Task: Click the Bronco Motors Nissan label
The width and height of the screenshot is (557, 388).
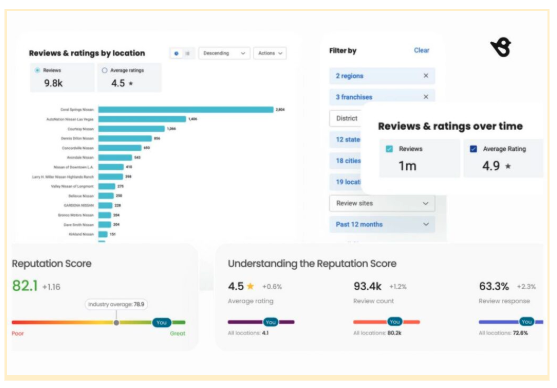Action: (76, 215)
